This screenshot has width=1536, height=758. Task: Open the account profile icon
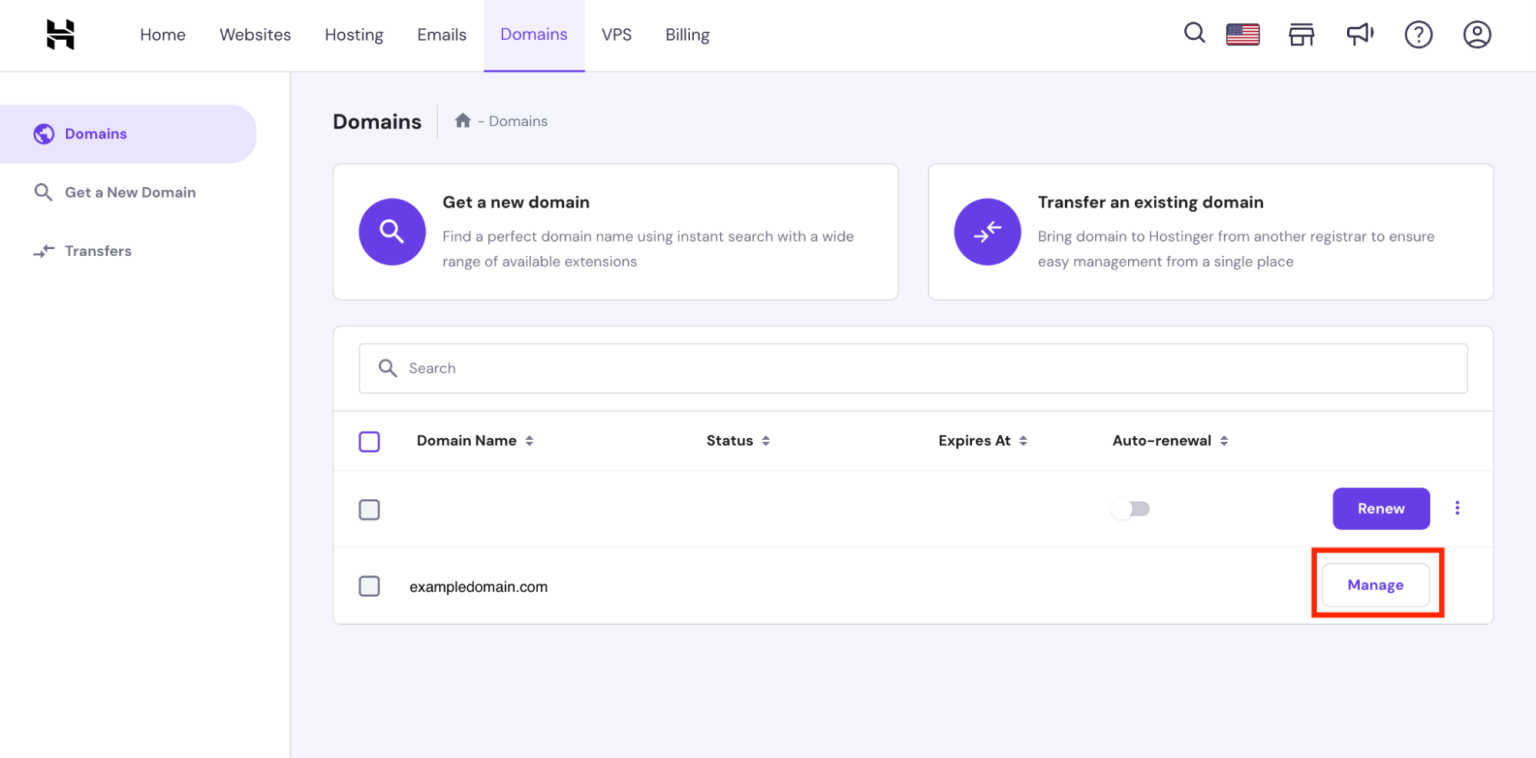pyautogui.click(x=1477, y=33)
